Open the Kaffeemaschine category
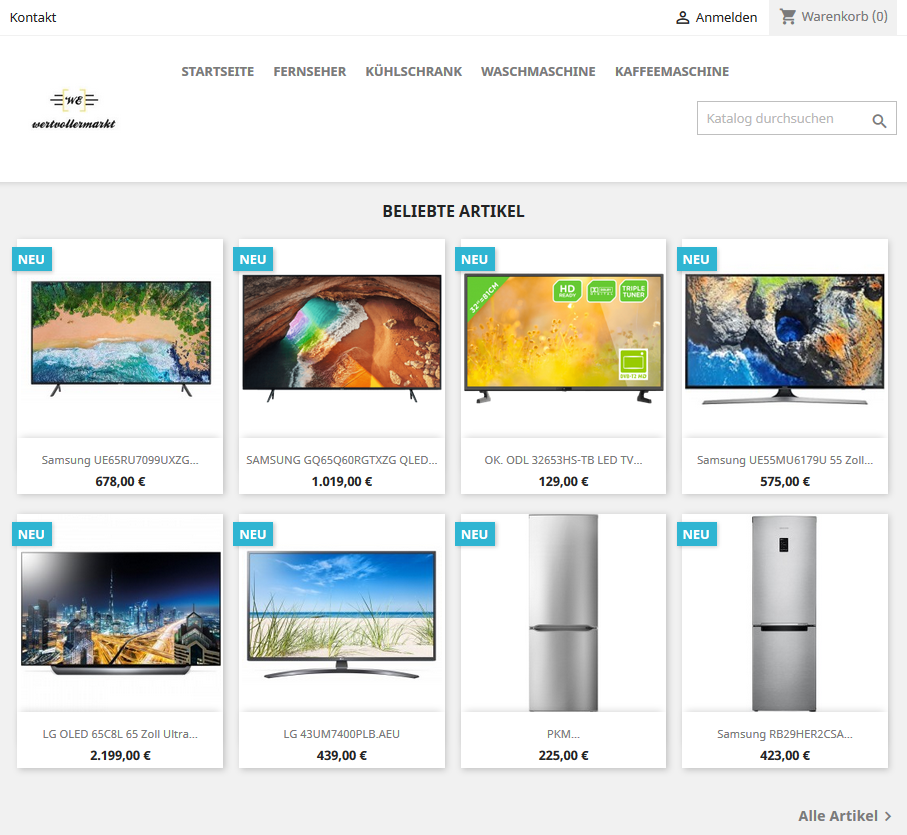The height and width of the screenshot is (835, 907). pos(672,72)
